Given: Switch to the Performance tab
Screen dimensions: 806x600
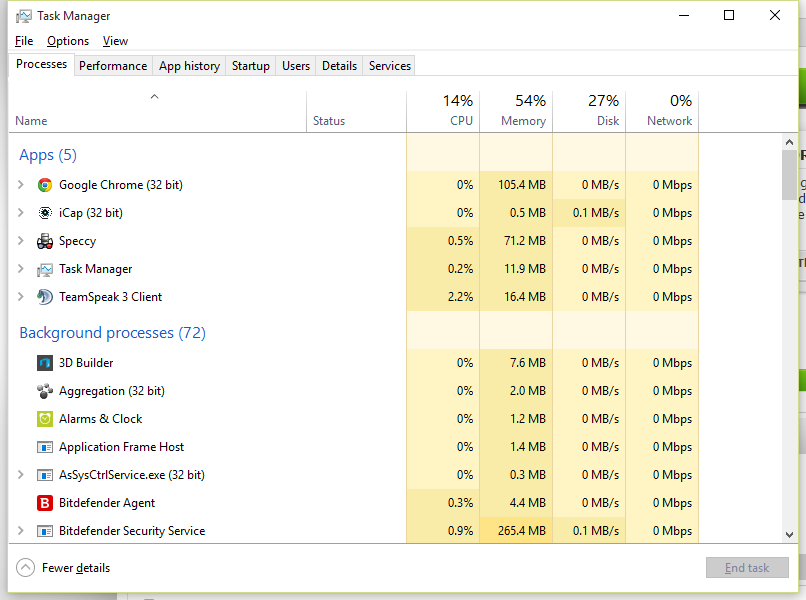Looking at the screenshot, I should click(113, 66).
